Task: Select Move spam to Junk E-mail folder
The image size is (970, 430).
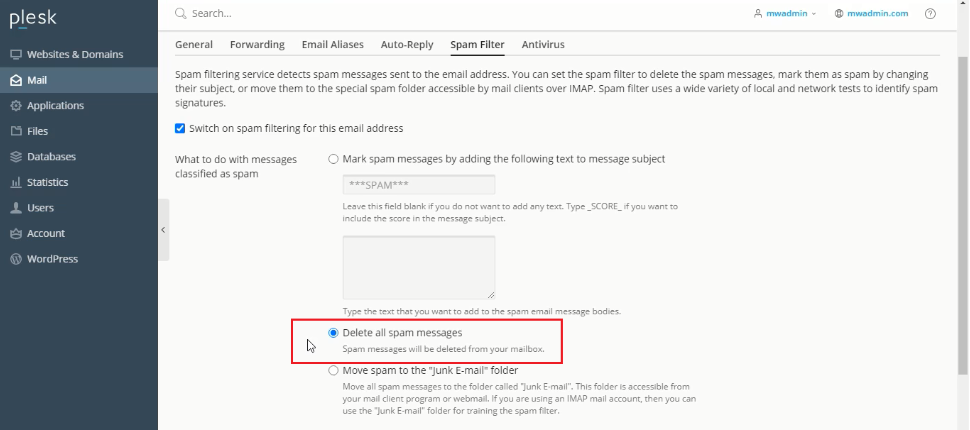Action: click(333, 371)
